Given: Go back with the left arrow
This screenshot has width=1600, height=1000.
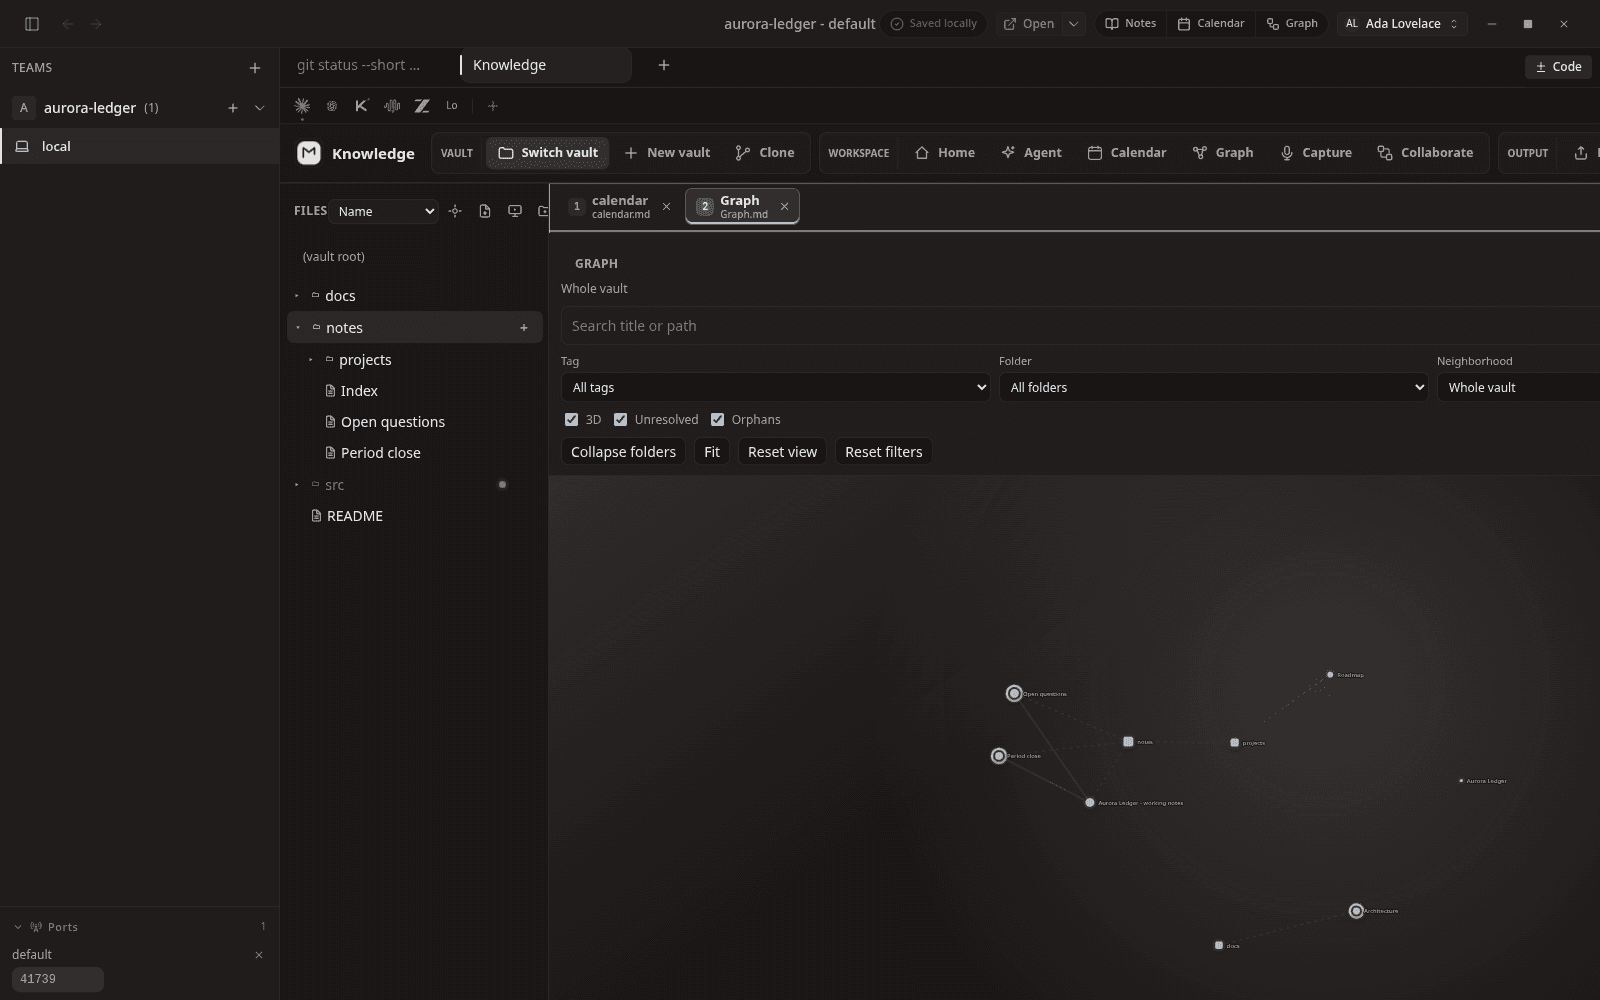Looking at the screenshot, I should tap(68, 24).
